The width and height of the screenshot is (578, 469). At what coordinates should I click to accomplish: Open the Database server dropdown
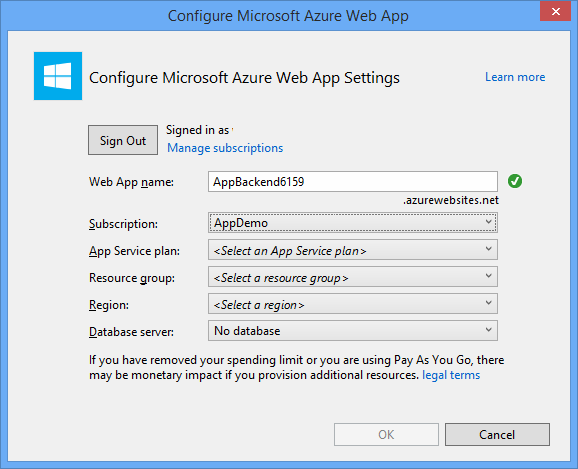353,331
